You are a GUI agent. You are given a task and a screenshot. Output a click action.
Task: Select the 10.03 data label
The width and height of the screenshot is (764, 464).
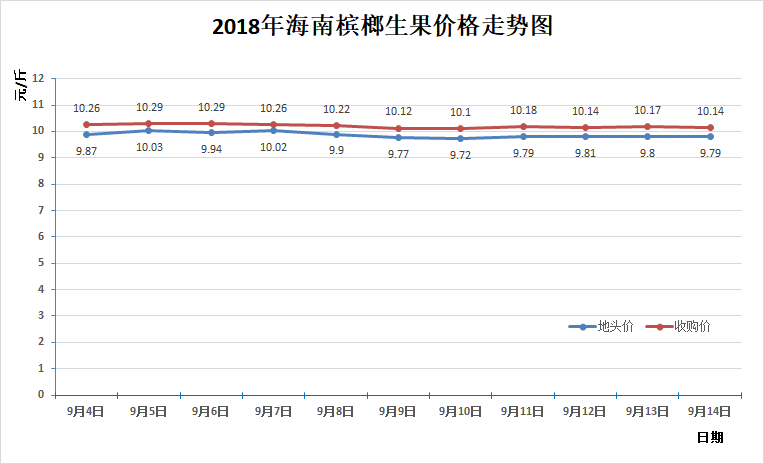pyautogui.click(x=149, y=147)
